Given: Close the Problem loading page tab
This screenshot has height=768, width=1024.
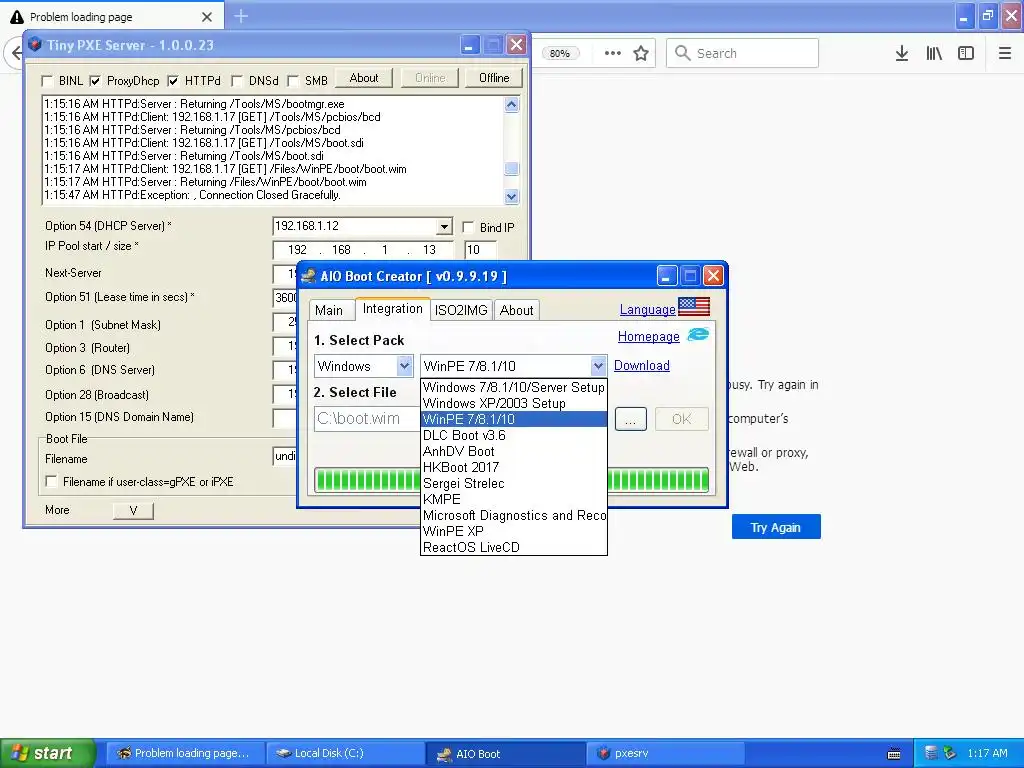Looking at the screenshot, I should [207, 17].
